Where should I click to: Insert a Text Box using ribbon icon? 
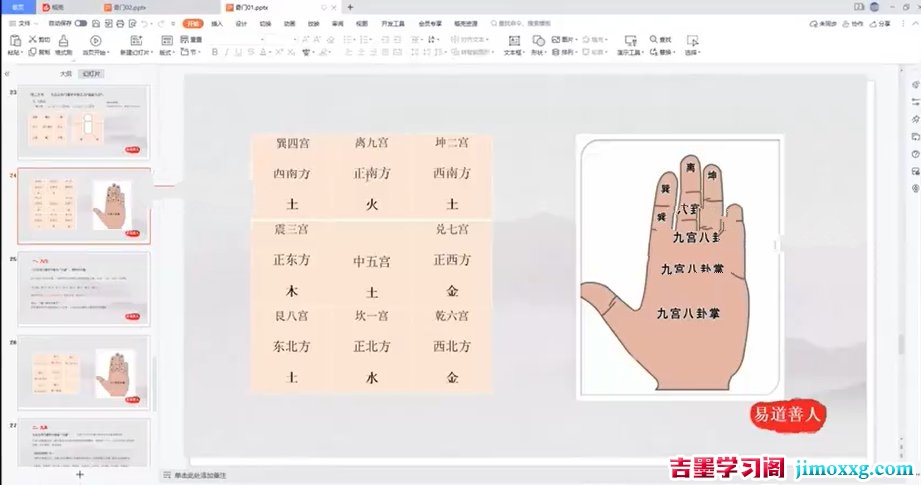[x=514, y=41]
